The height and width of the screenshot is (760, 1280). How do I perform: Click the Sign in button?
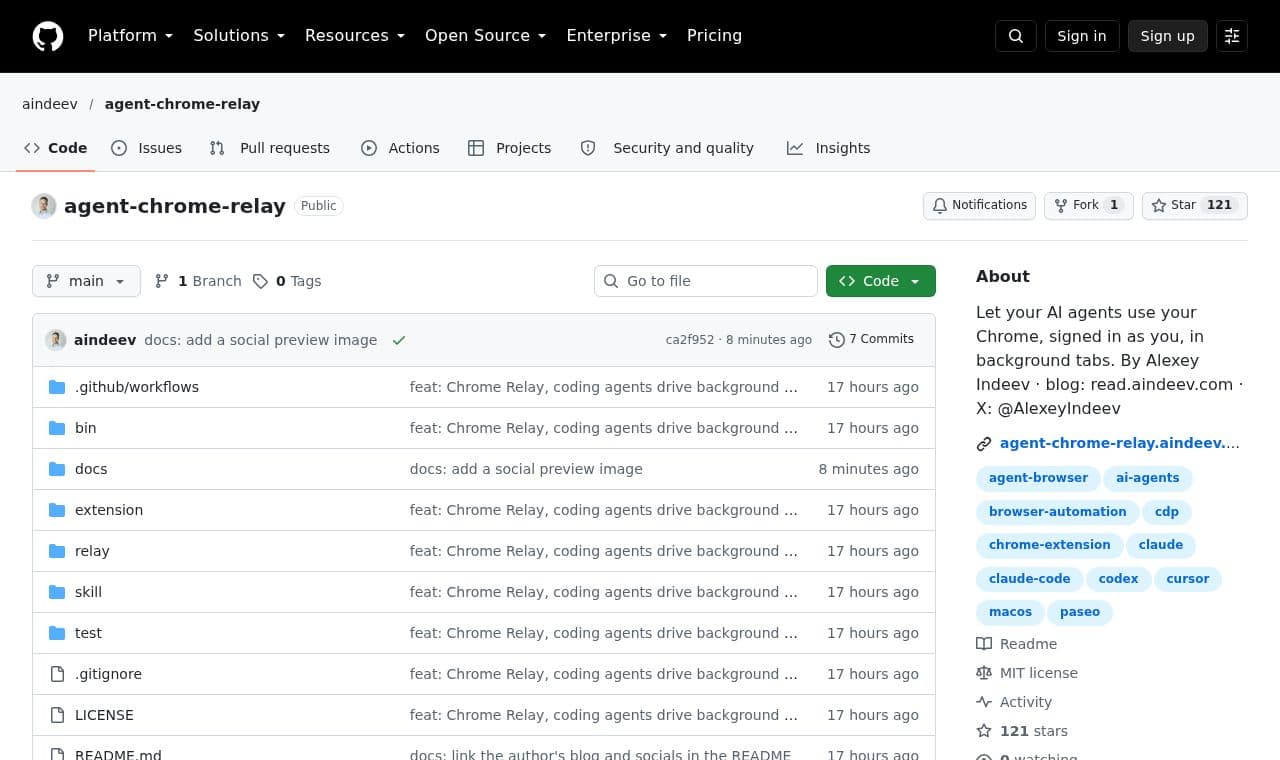(x=1082, y=36)
